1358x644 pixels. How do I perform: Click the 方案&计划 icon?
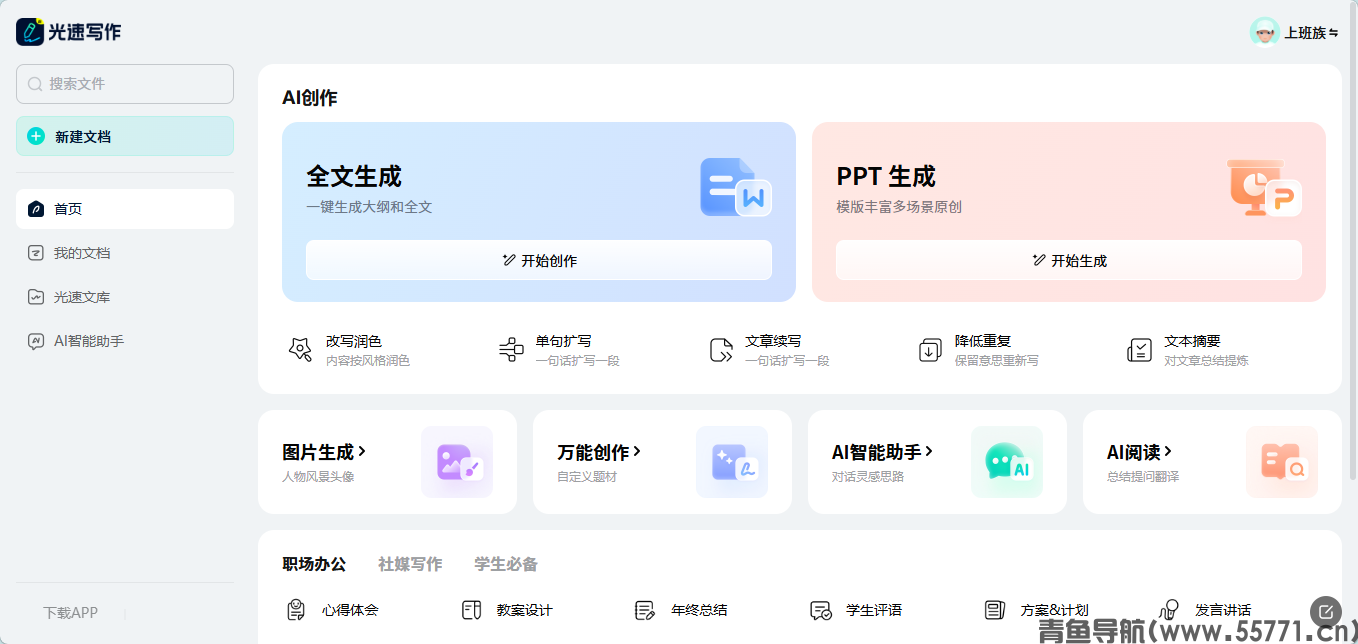pyautogui.click(x=995, y=610)
